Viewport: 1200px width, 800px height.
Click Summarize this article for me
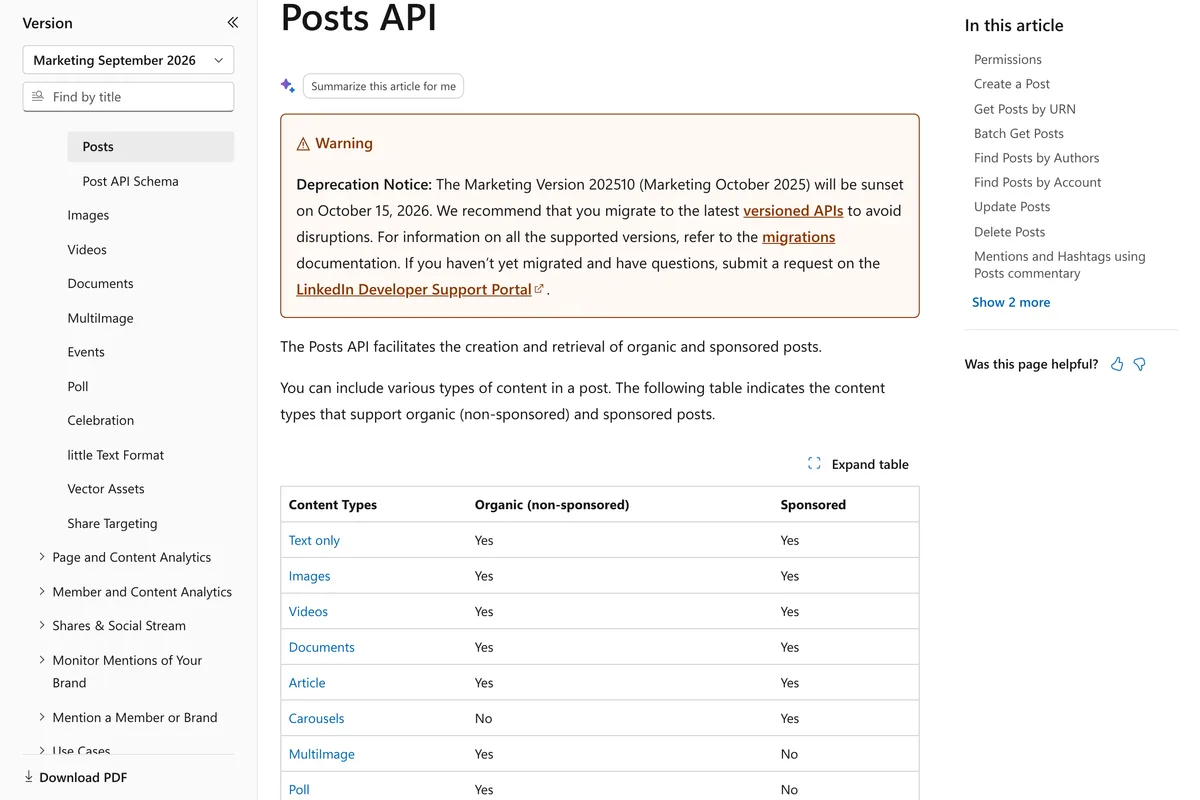[x=383, y=86]
